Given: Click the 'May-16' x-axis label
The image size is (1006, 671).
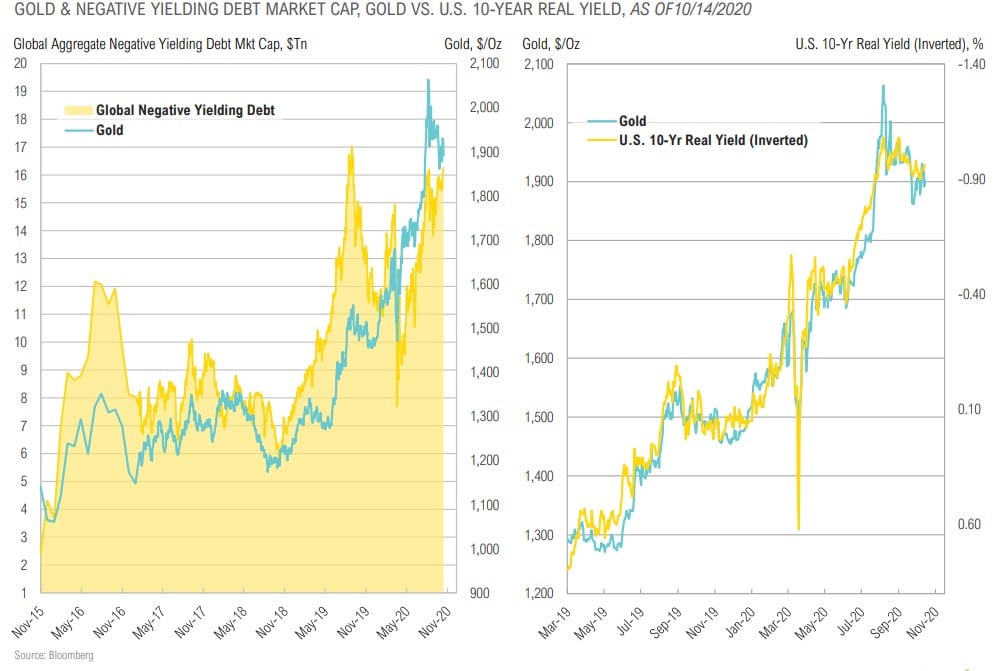Looking at the screenshot, I should pyautogui.click(x=69, y=621).
